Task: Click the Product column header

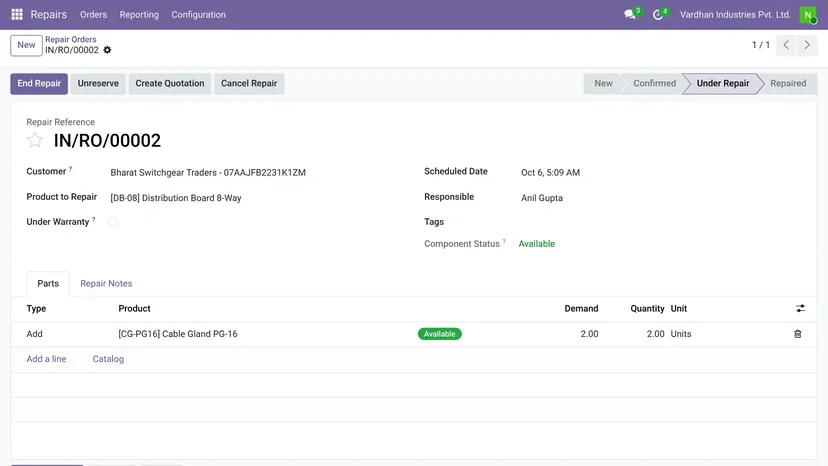Action: tap(134, 309)
